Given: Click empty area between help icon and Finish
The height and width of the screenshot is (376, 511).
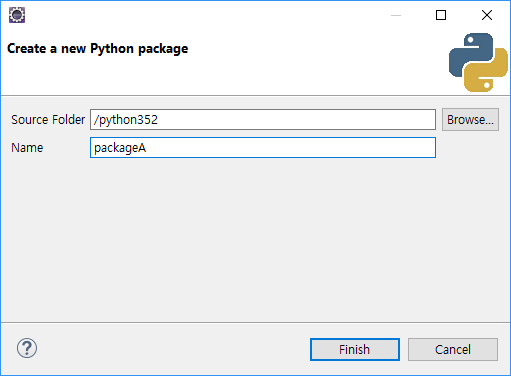Looking at the screenshot, I should pyautogui.click(x=173, y=349).
